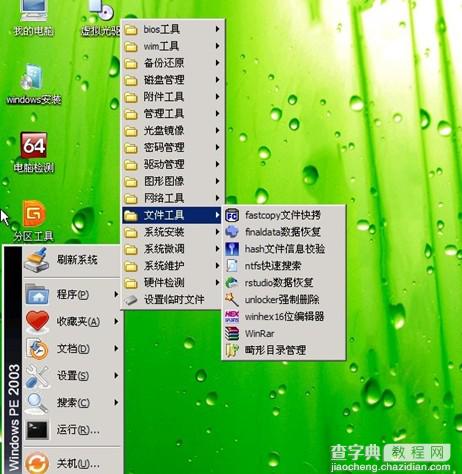Launch 畸形目录管理 from submenu
The width and height of the screenshot is (462, 474).
point(284,350)
